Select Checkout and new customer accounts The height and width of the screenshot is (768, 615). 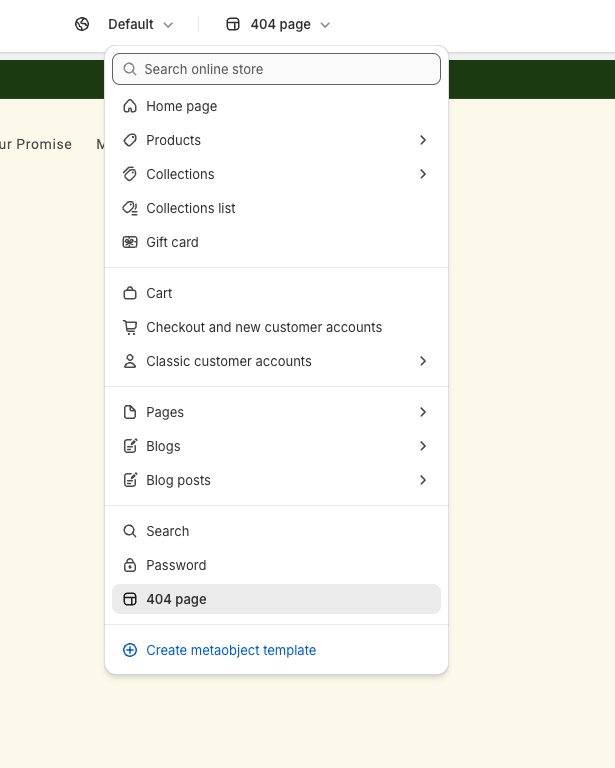pos(264,327)
